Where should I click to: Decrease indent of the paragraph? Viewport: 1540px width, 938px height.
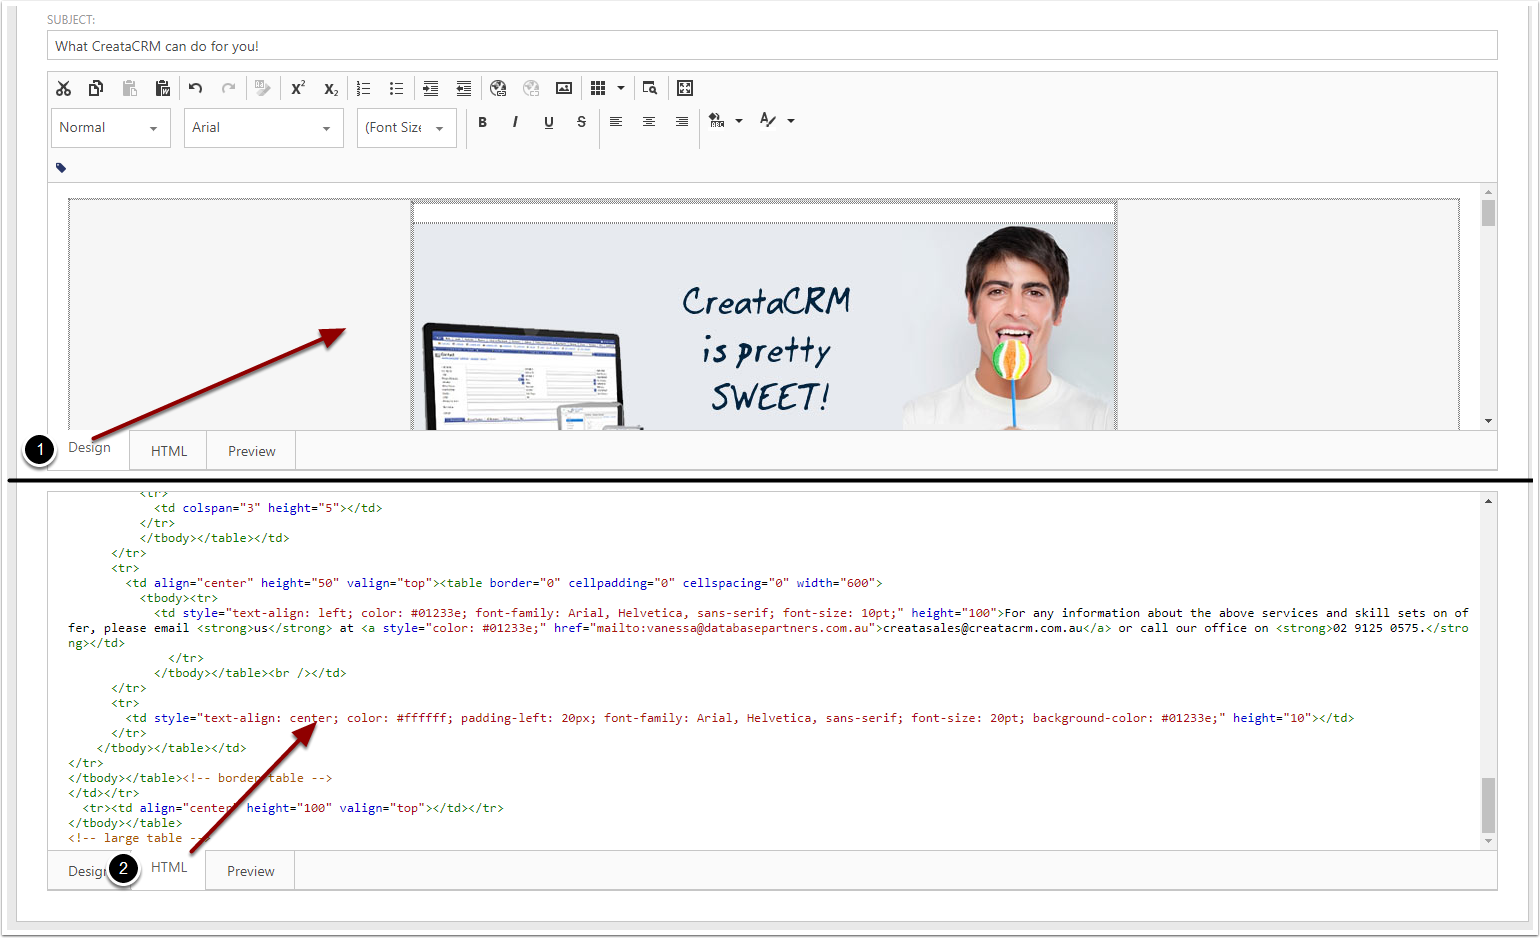click(x=464, y=88)
